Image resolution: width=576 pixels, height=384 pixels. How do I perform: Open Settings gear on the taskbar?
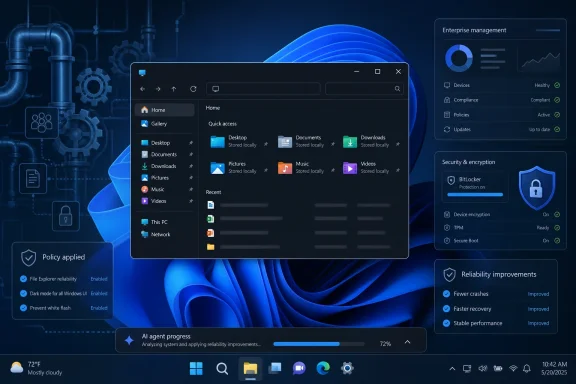click(x=347, y=368)
